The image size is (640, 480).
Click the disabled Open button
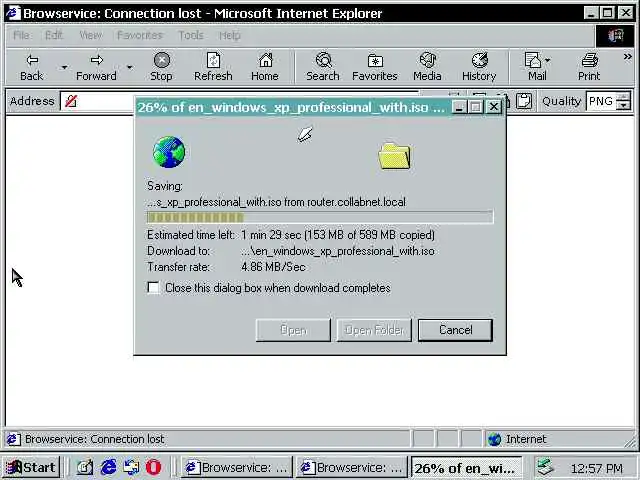point(293,330)
